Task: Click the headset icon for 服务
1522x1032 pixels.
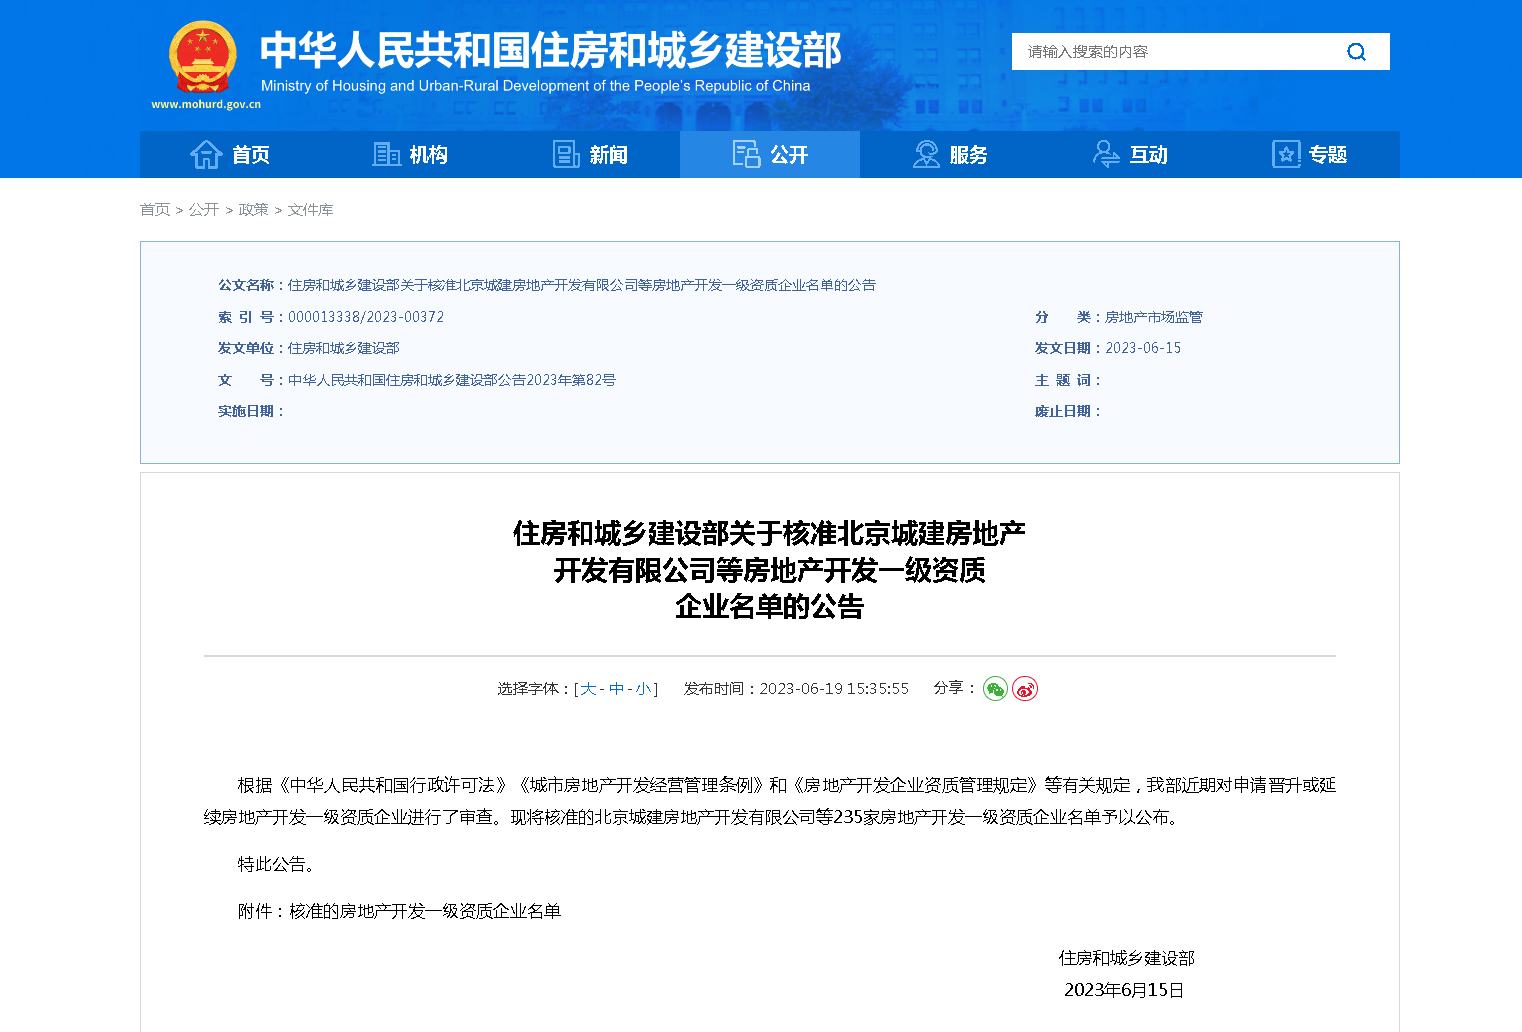Action: (926, 155)
